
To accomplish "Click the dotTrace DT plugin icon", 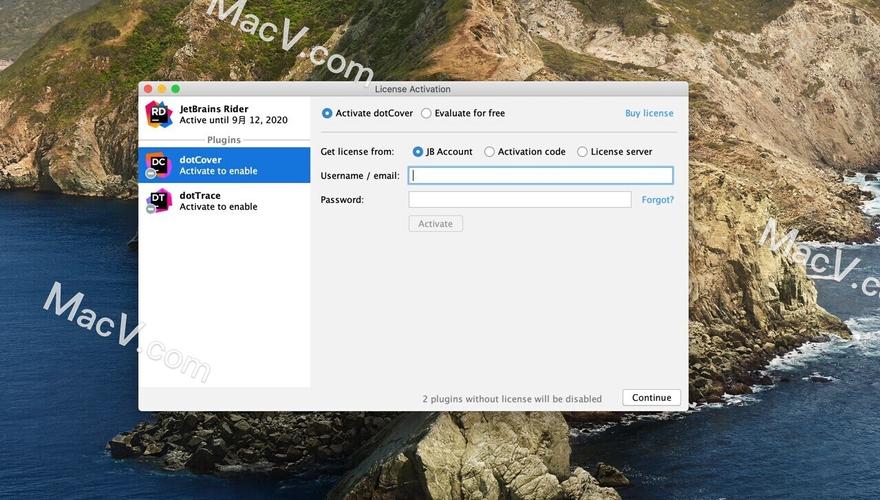I will 158,201.
